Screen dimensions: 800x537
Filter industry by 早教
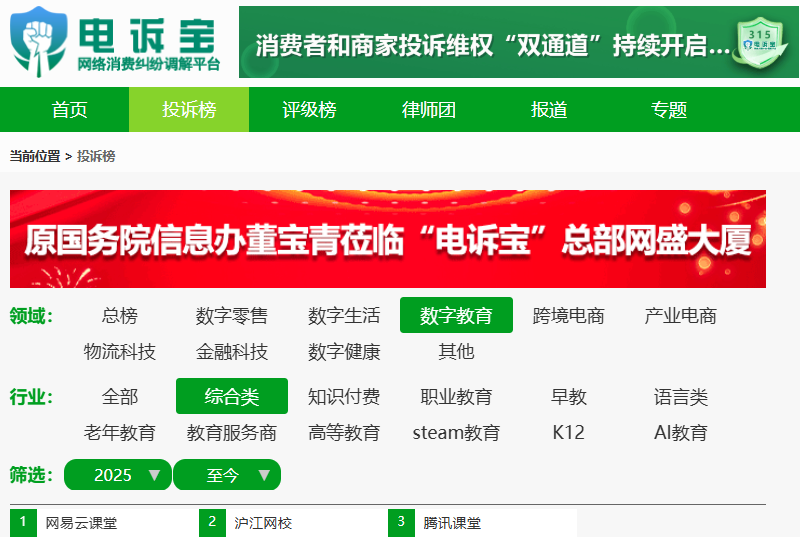click(568, 396)
